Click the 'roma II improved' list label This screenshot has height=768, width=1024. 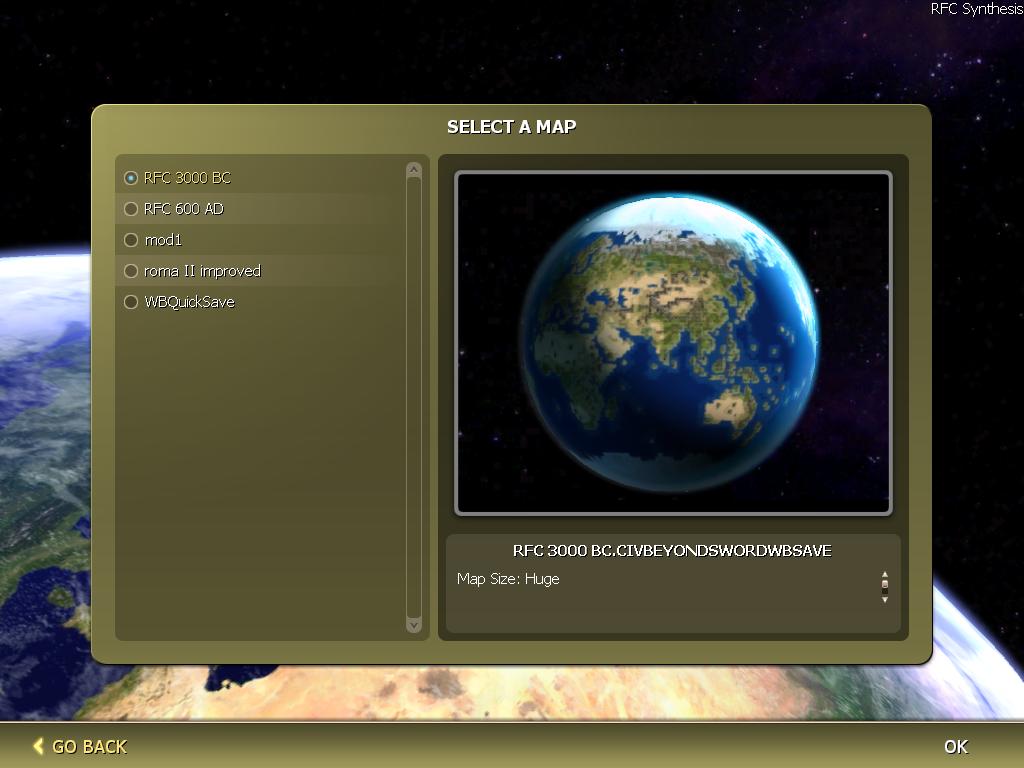[202, 271]
